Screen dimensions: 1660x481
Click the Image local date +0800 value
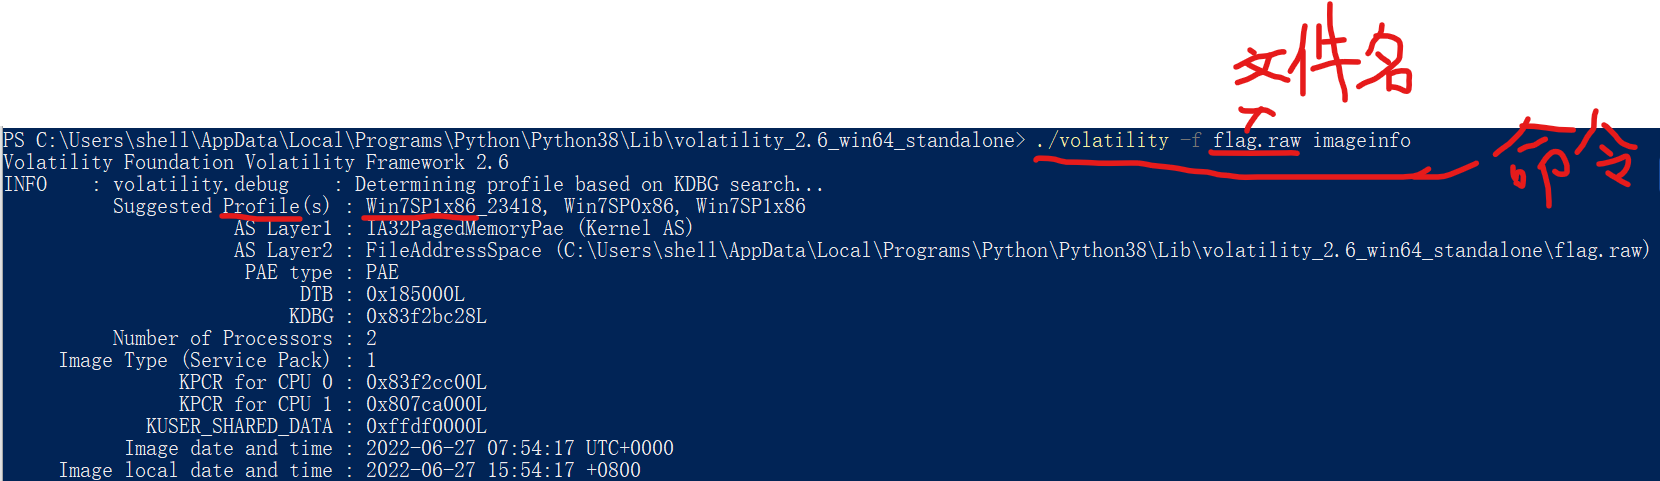click(x=503, y=470)
